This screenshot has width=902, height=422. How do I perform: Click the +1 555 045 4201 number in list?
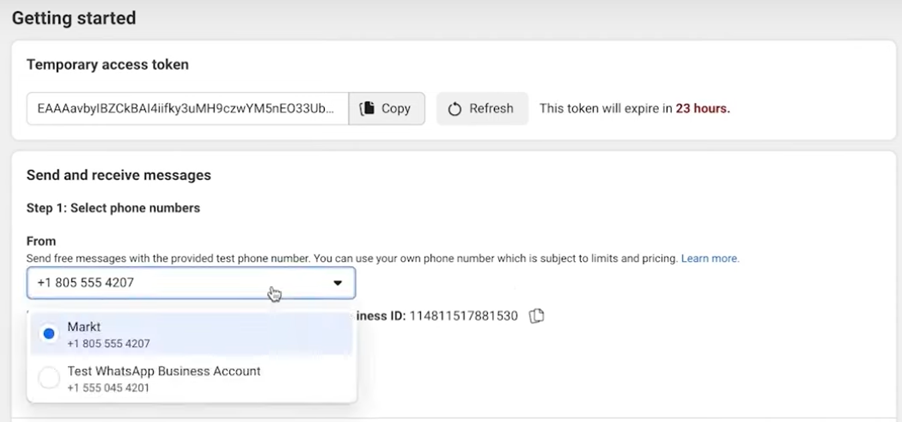(108, 388)
